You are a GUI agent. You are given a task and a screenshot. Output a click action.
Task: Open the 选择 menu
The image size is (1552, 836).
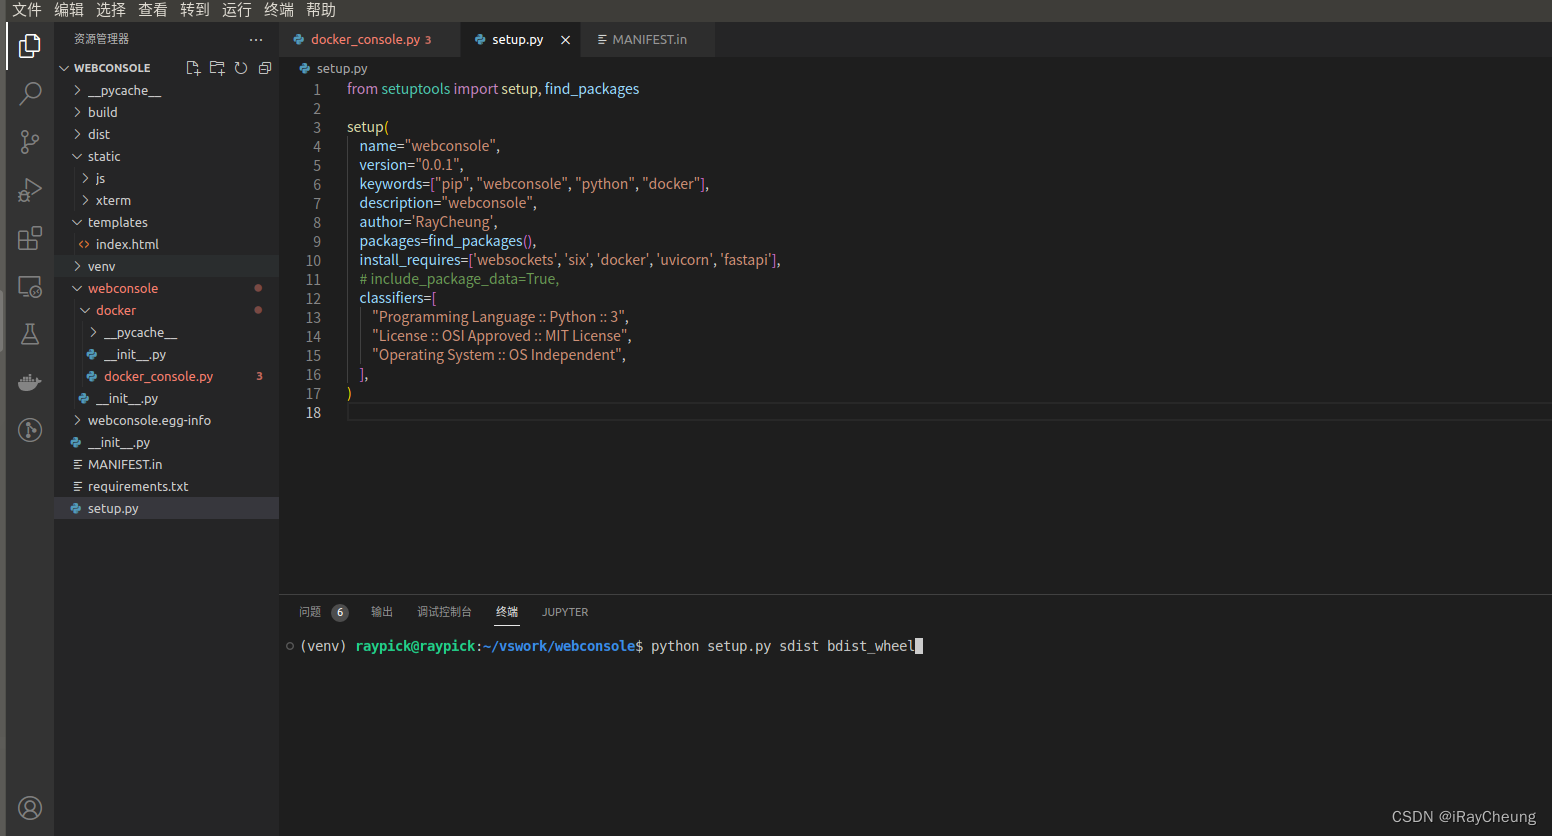111,10
